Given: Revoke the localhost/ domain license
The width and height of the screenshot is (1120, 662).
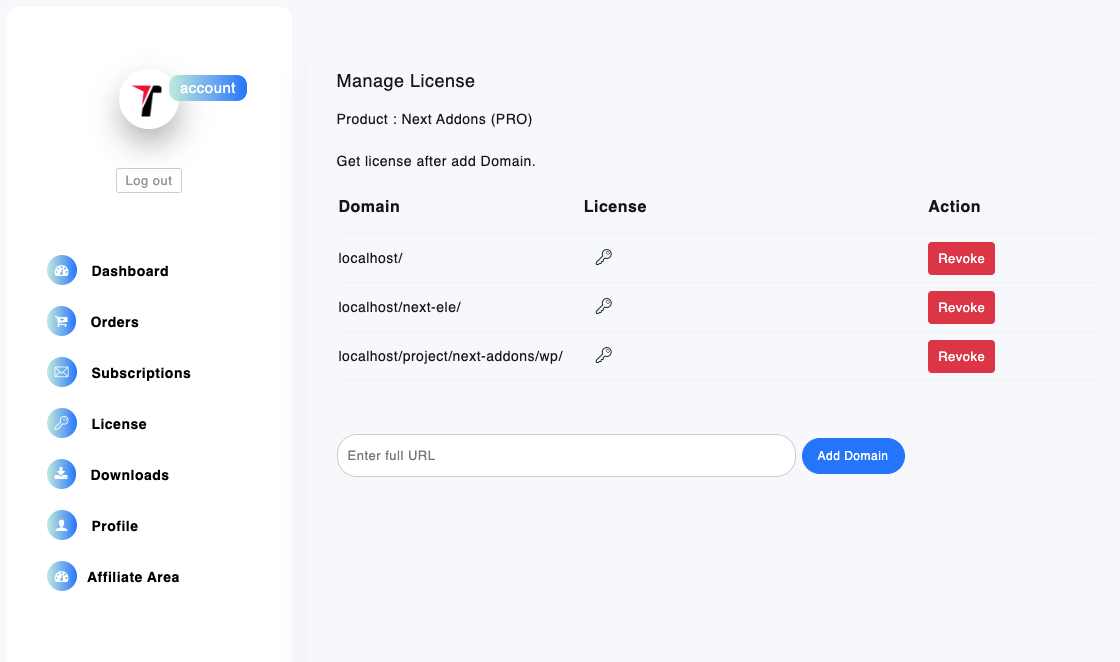Looking at the screenshot, I should 961,258.
